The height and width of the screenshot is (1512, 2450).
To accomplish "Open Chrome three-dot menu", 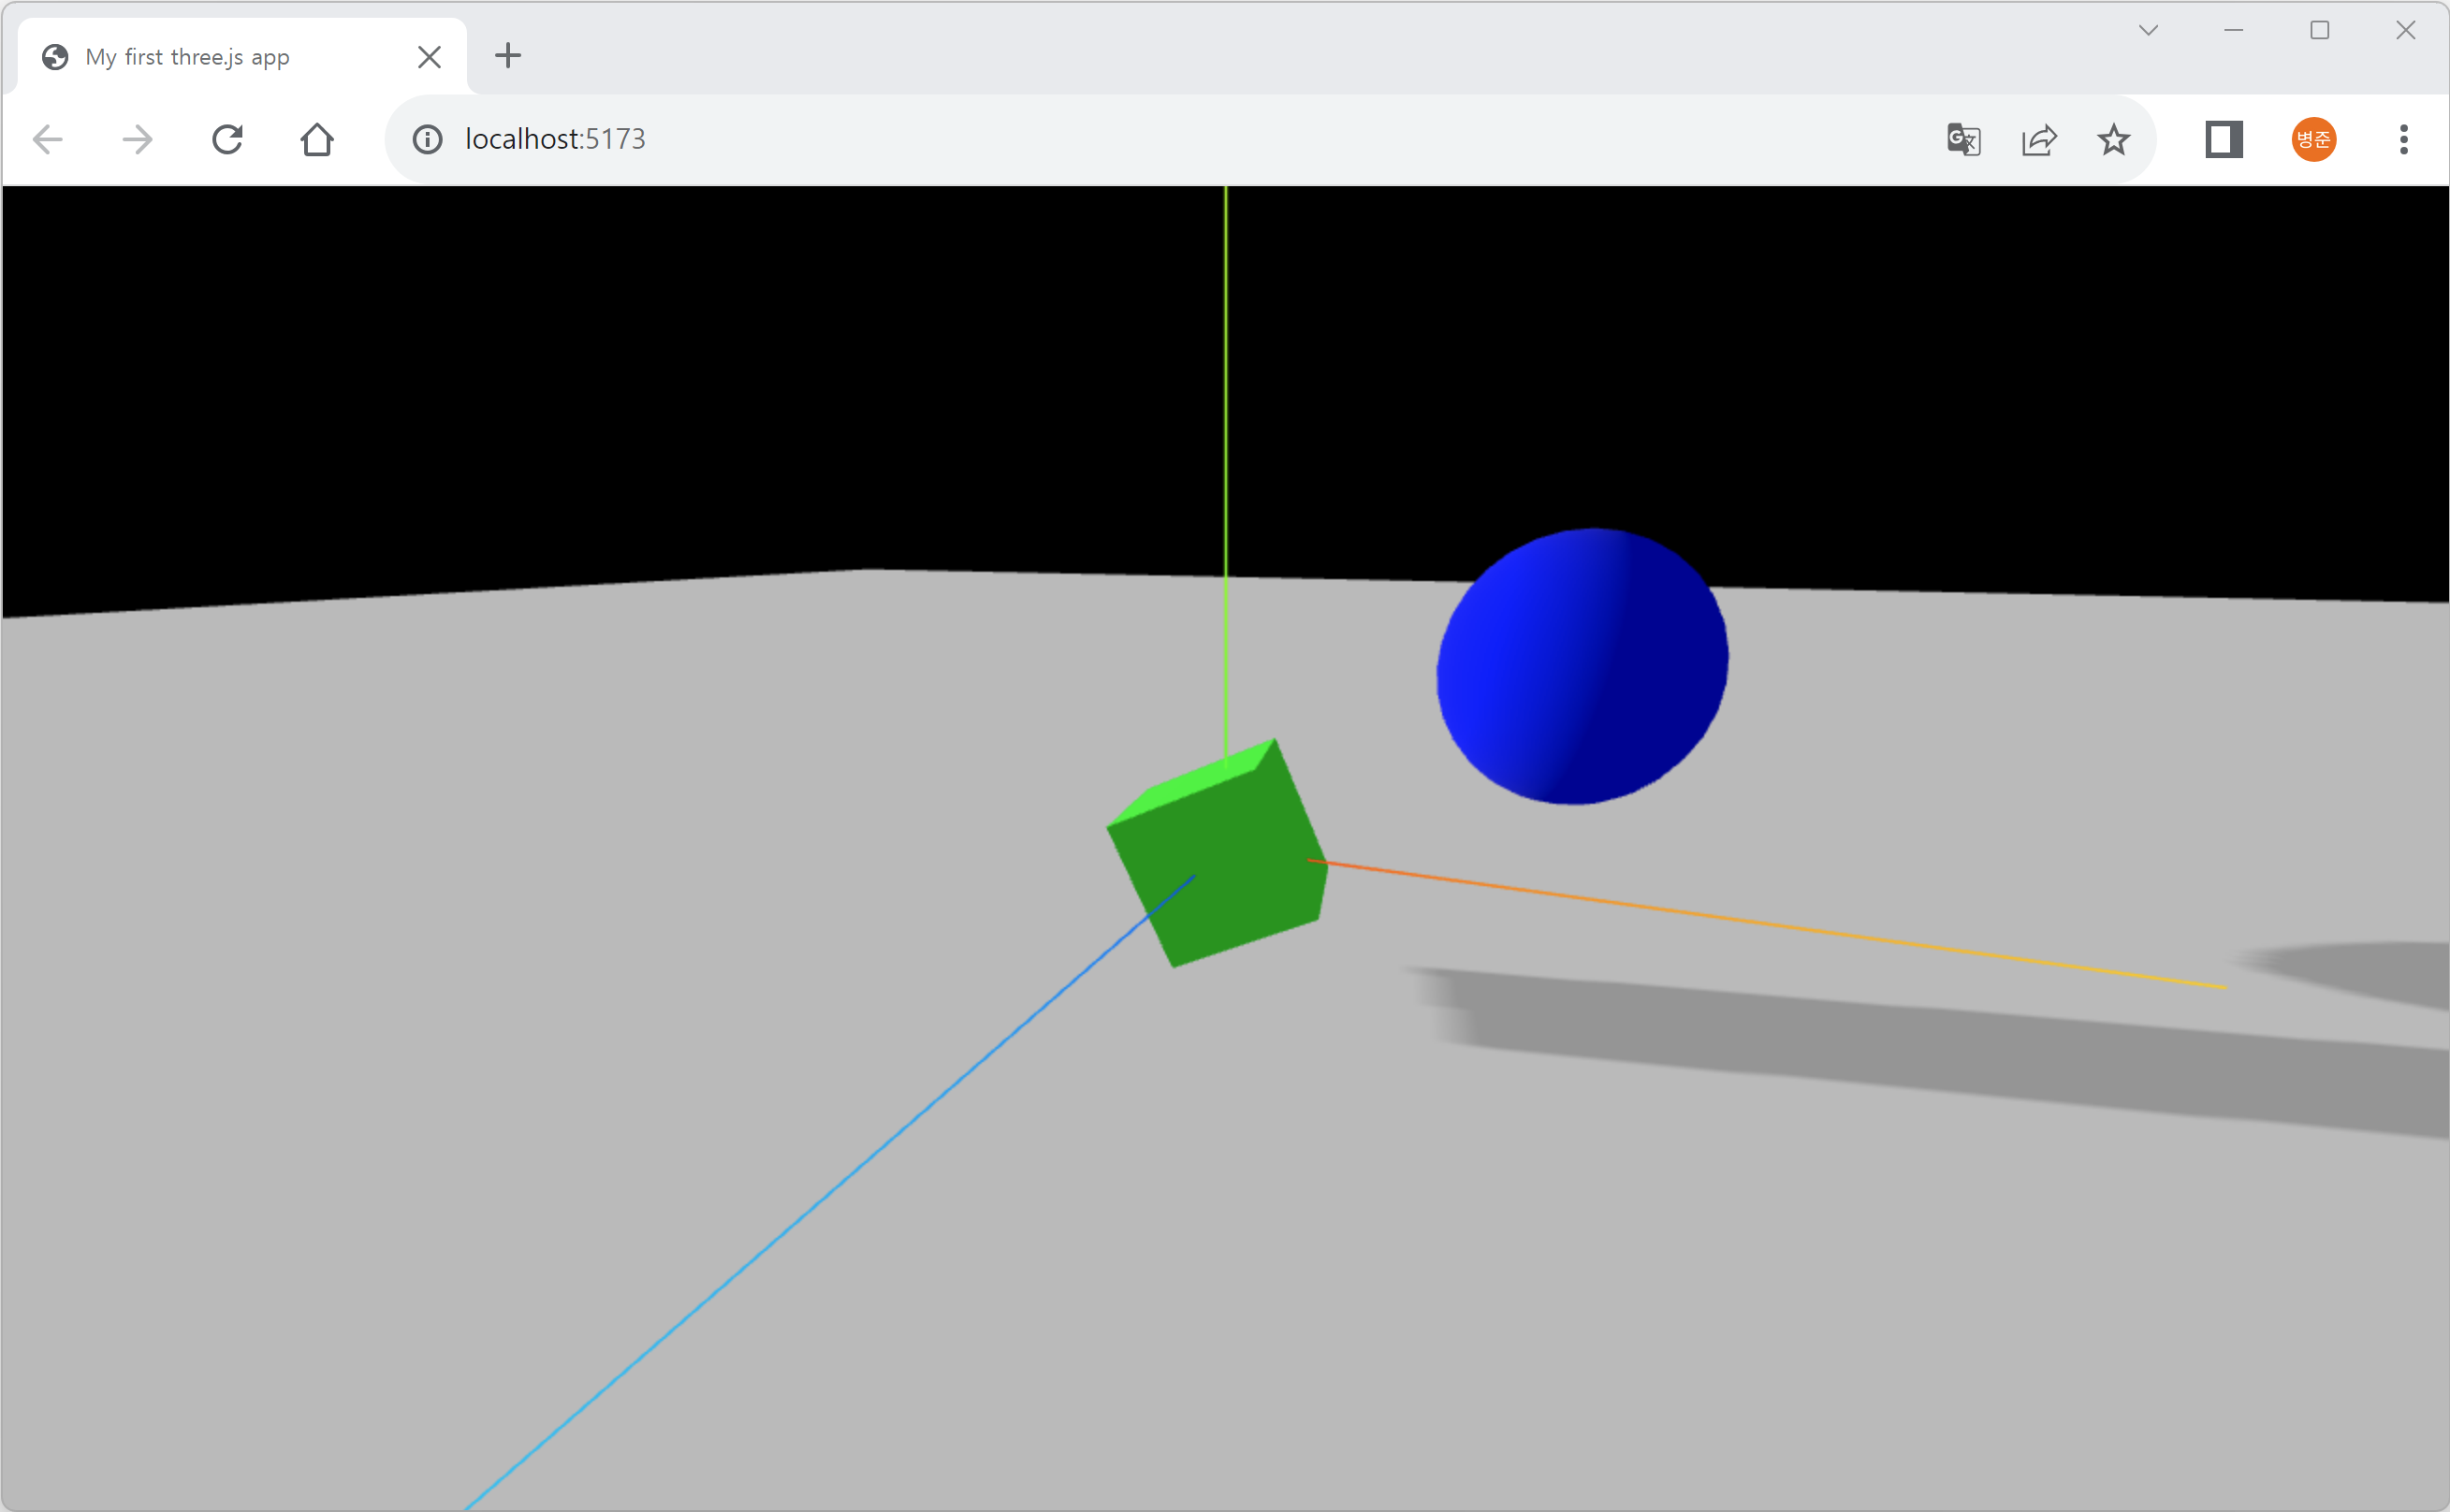I will click(2403, 139).
